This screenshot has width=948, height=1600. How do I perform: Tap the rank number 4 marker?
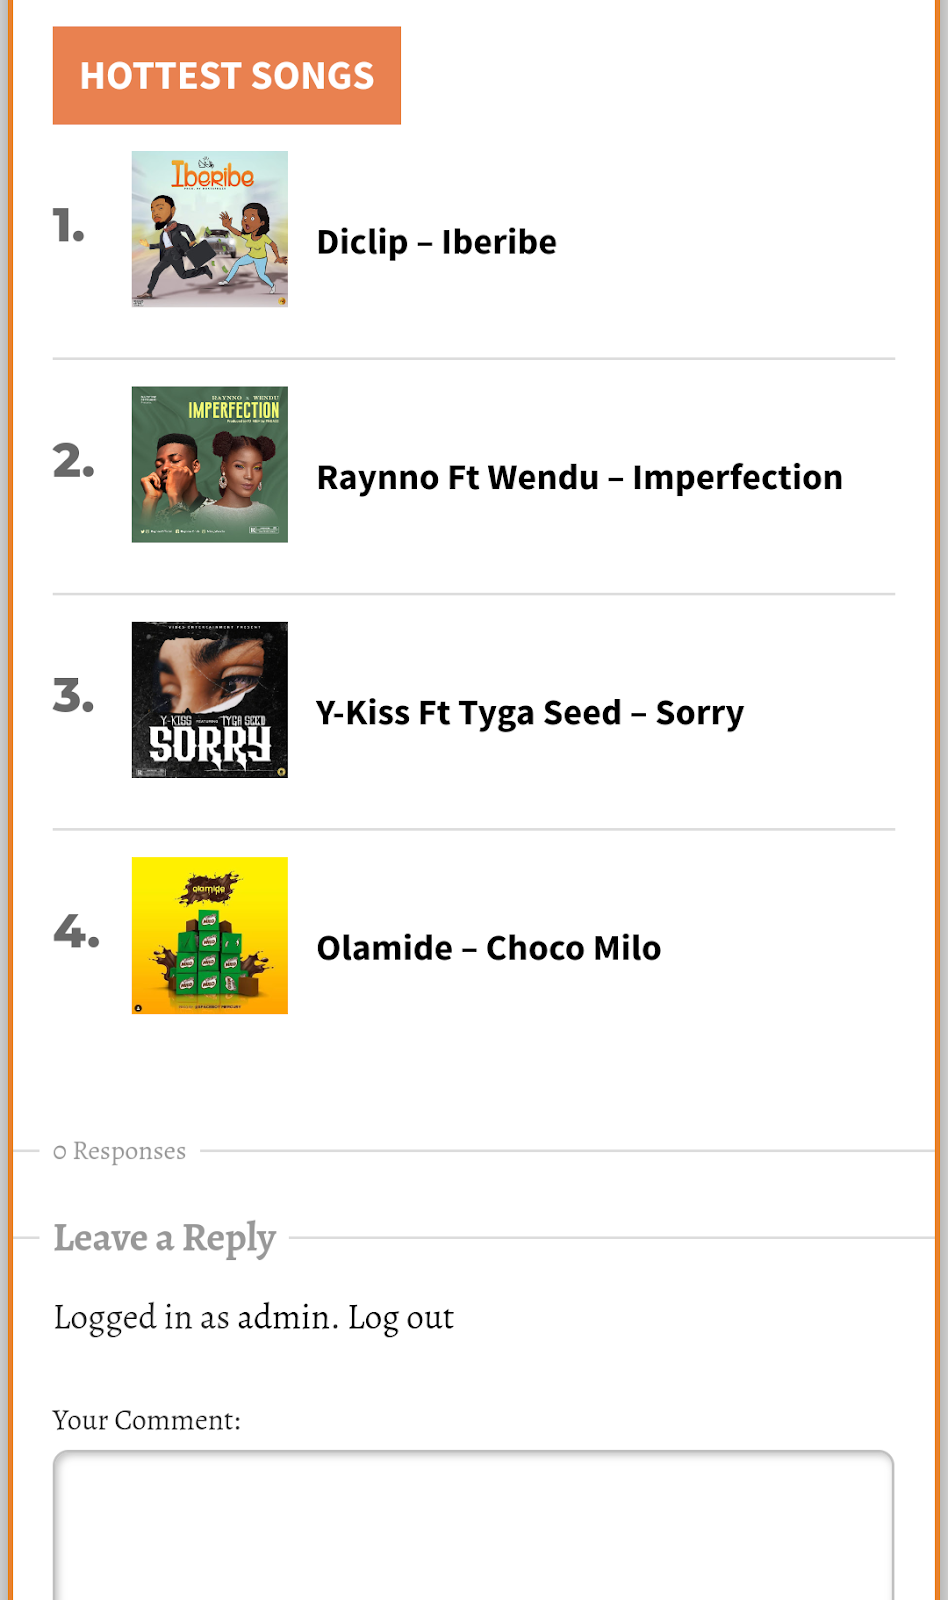point(76,931)
